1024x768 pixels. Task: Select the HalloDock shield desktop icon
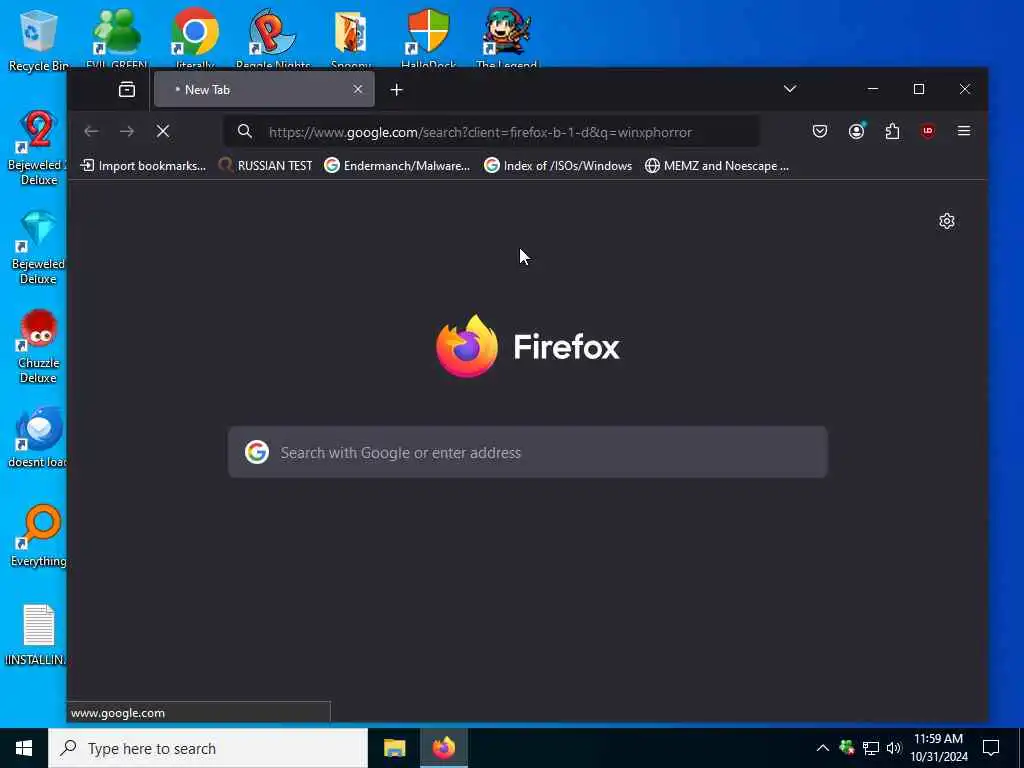point(428,38)
